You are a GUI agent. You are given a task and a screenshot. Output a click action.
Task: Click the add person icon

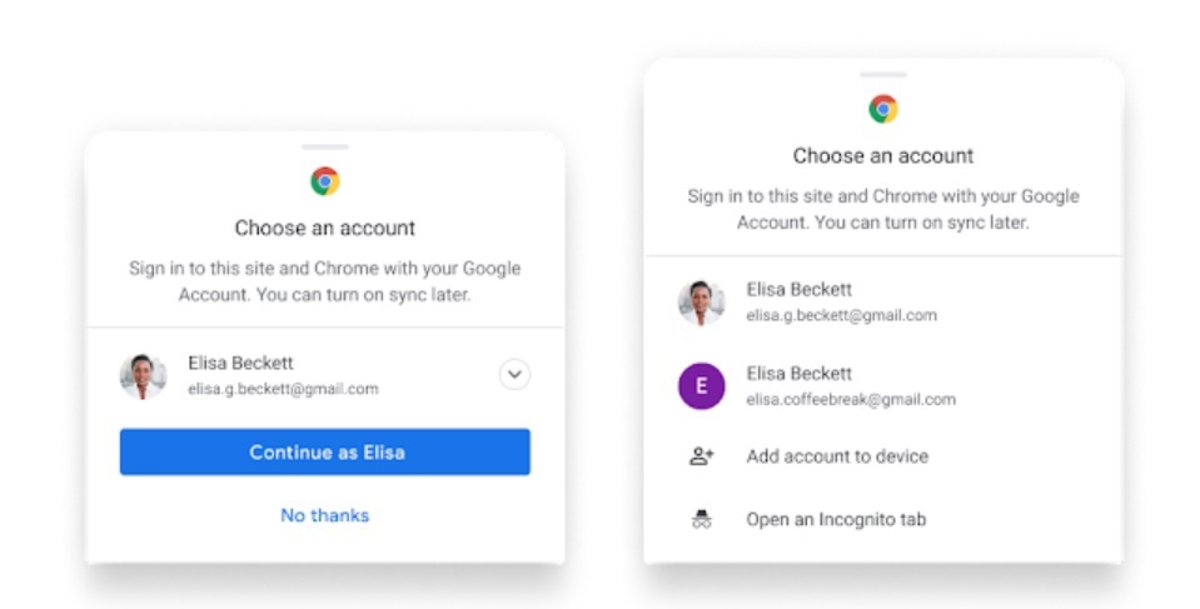(701, 456)
